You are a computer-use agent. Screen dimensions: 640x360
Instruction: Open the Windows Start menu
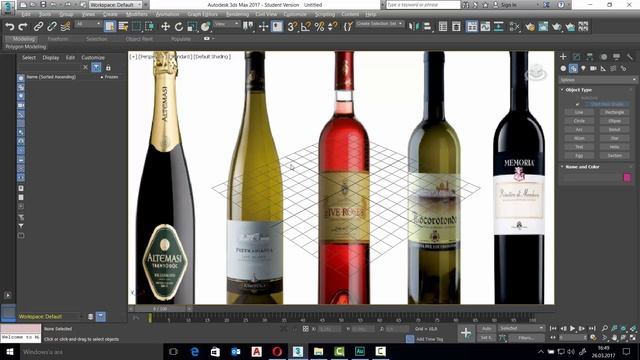9,351
